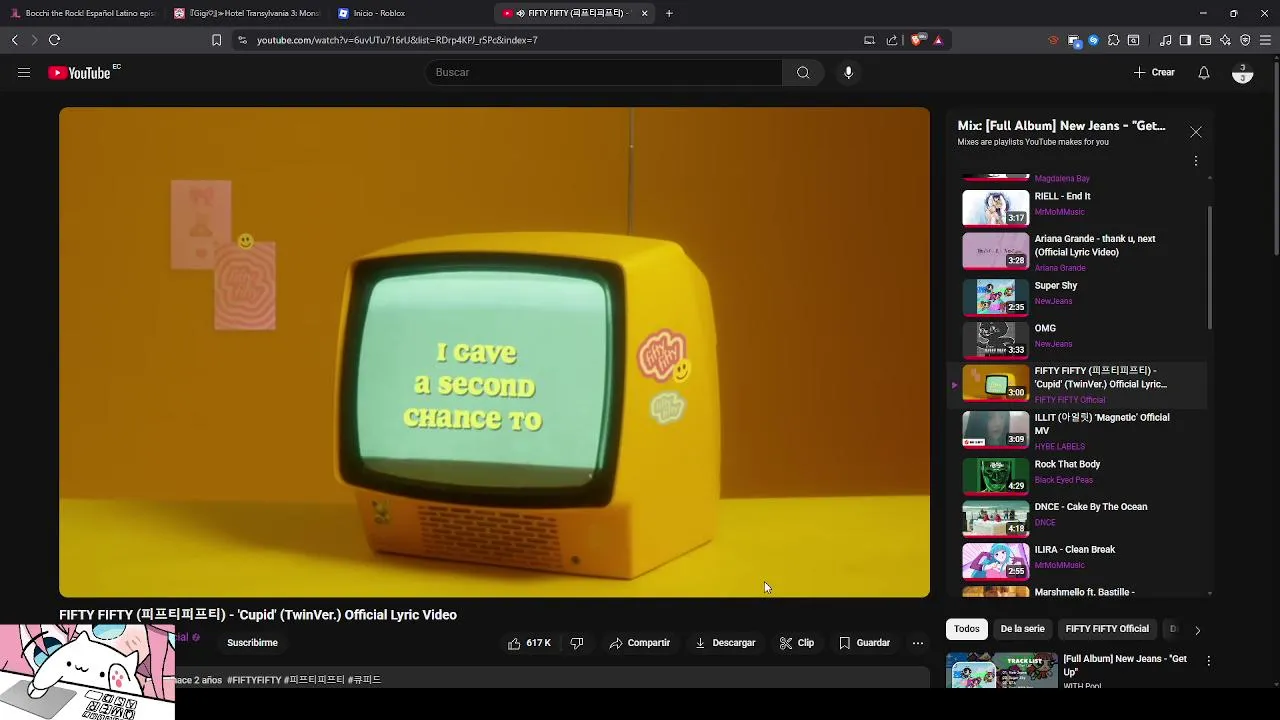Click the Cupid video player to pause

[494, 352]
